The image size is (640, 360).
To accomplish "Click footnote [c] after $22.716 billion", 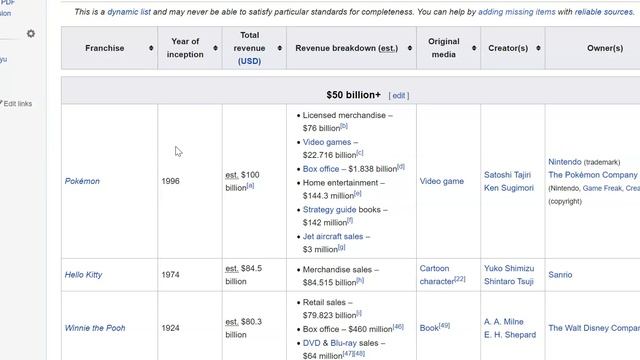I will 360,153.
